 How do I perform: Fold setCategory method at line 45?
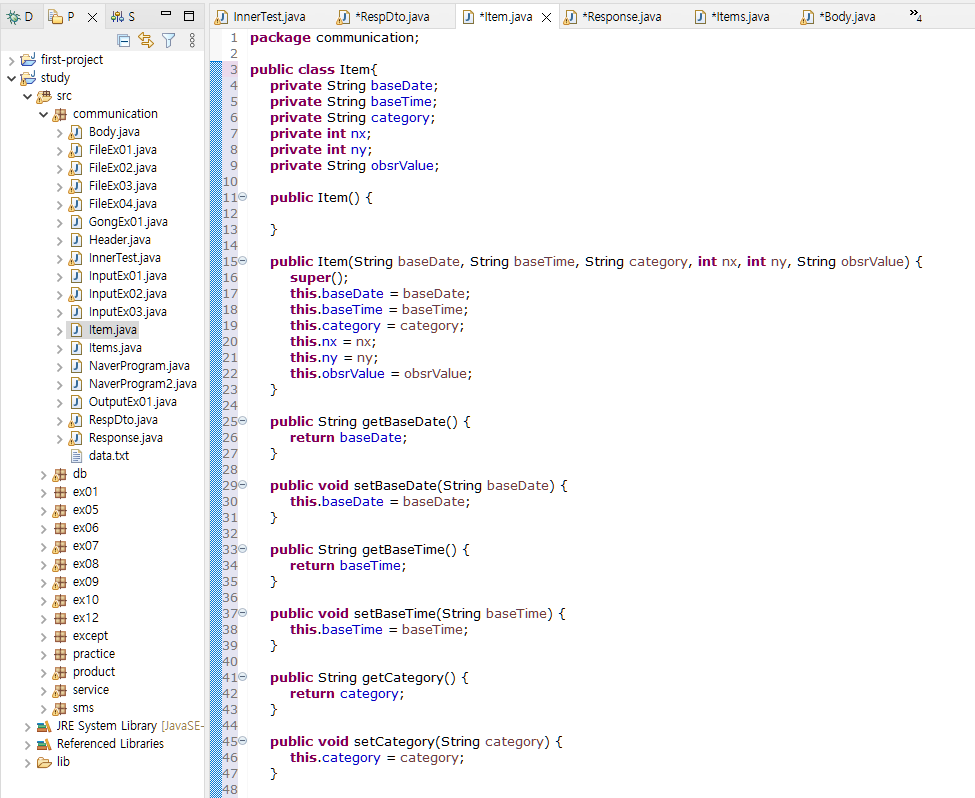coord(243,741)
